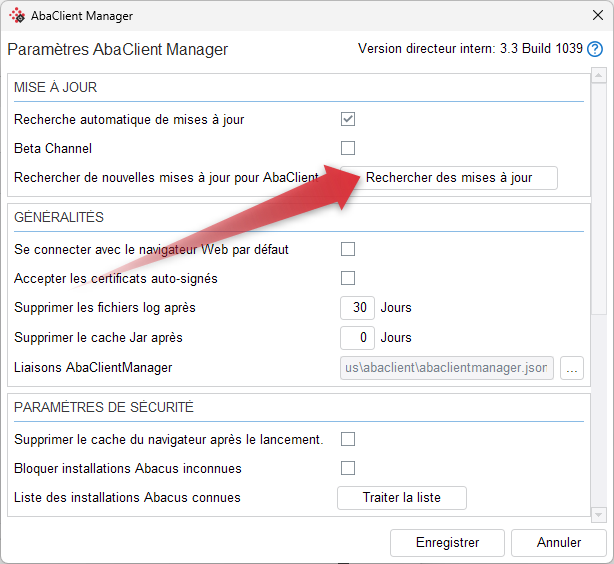Browse for abaclientmanager.json using ellipsis button
614x564 pixels.
click(x=572, y=368)
